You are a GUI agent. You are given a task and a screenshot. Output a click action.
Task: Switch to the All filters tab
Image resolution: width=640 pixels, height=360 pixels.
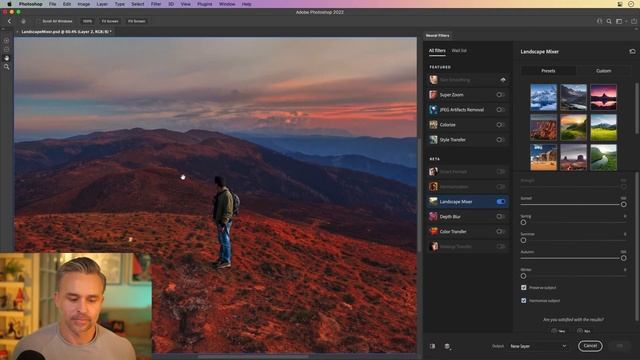coord(437,51)
